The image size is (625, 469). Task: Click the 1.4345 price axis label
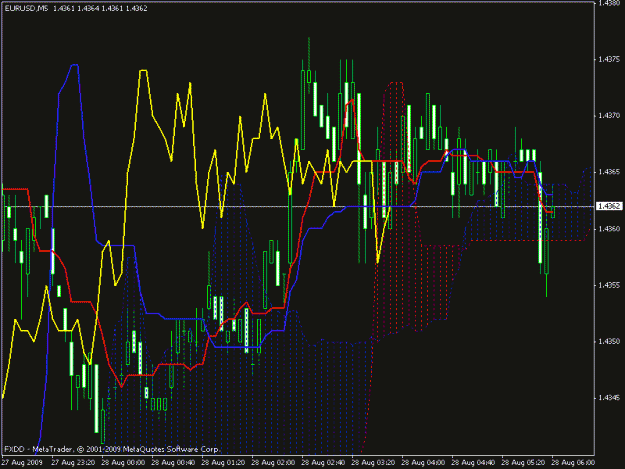[x=609, y=398]
